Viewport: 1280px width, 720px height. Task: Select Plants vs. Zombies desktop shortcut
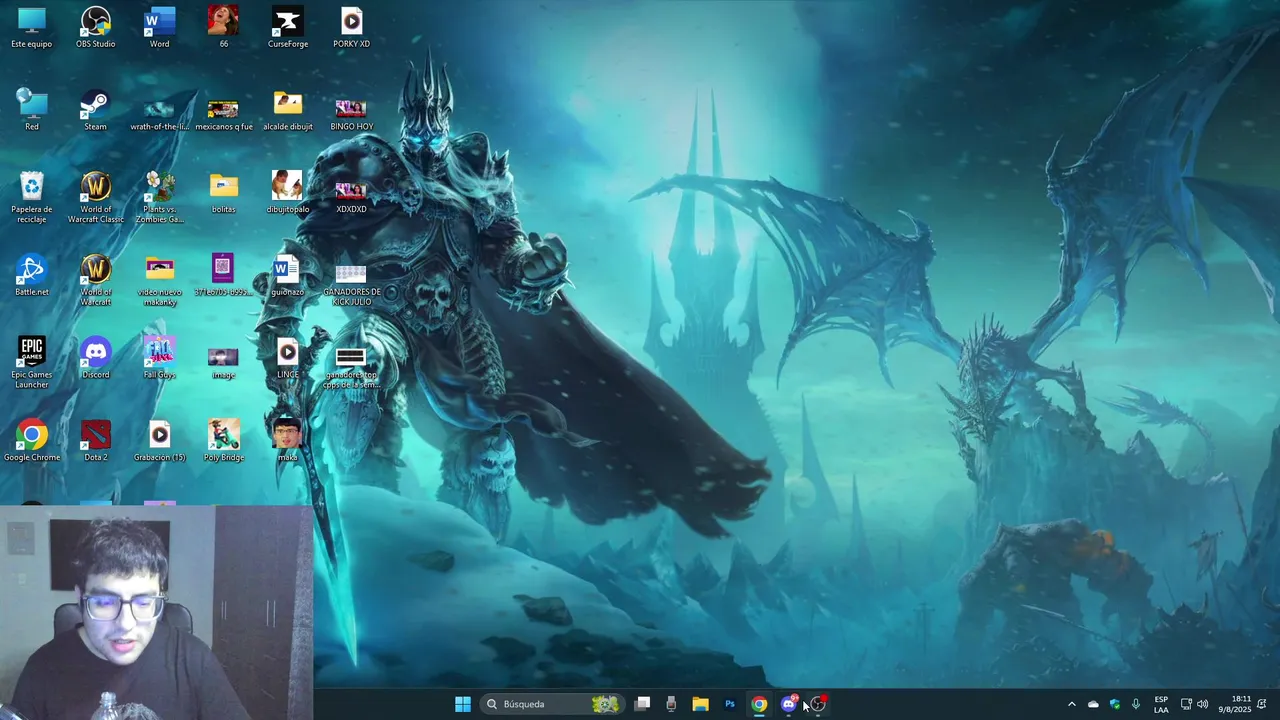[160, 197]
